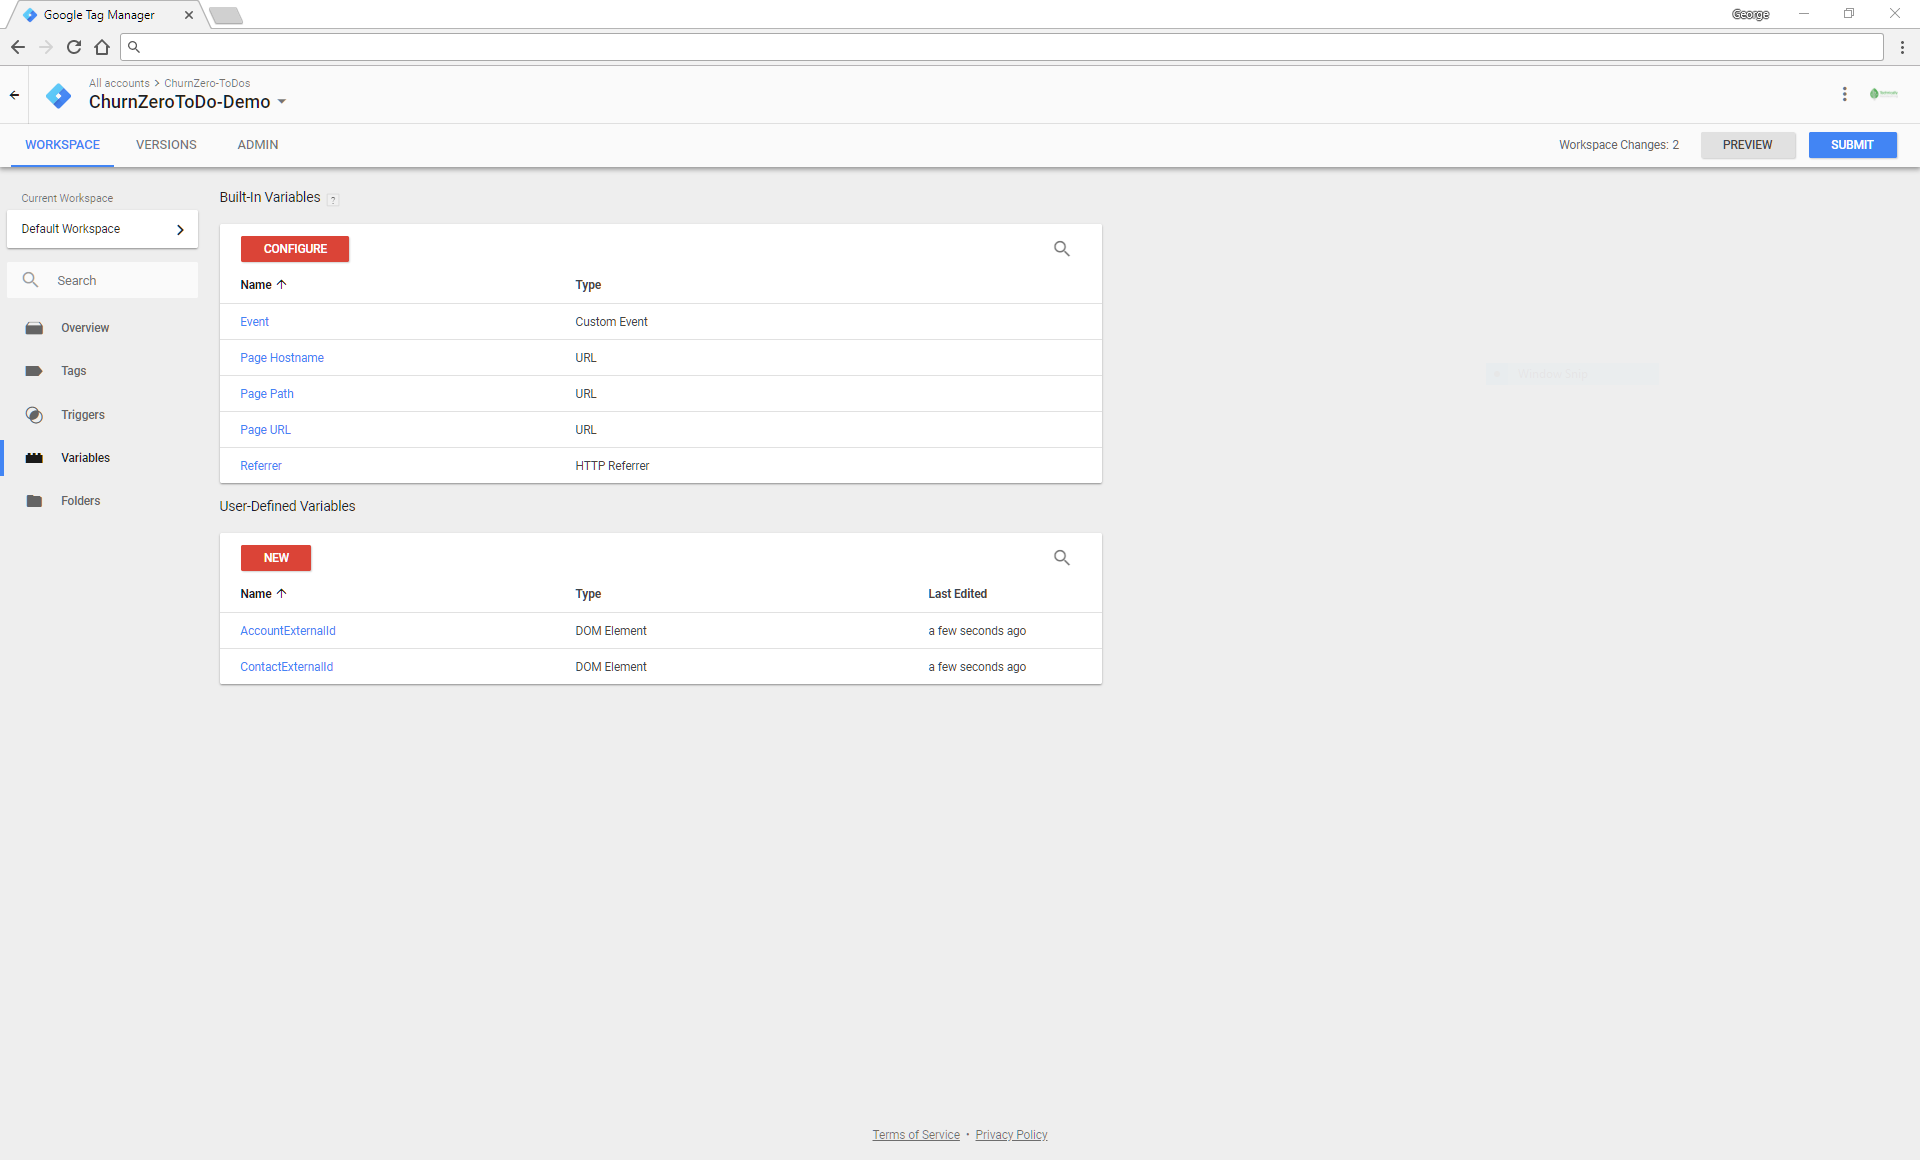Click the sidebar Search input field
1920x1160 pixels.
pyautogui.click(x=102, y=281)
